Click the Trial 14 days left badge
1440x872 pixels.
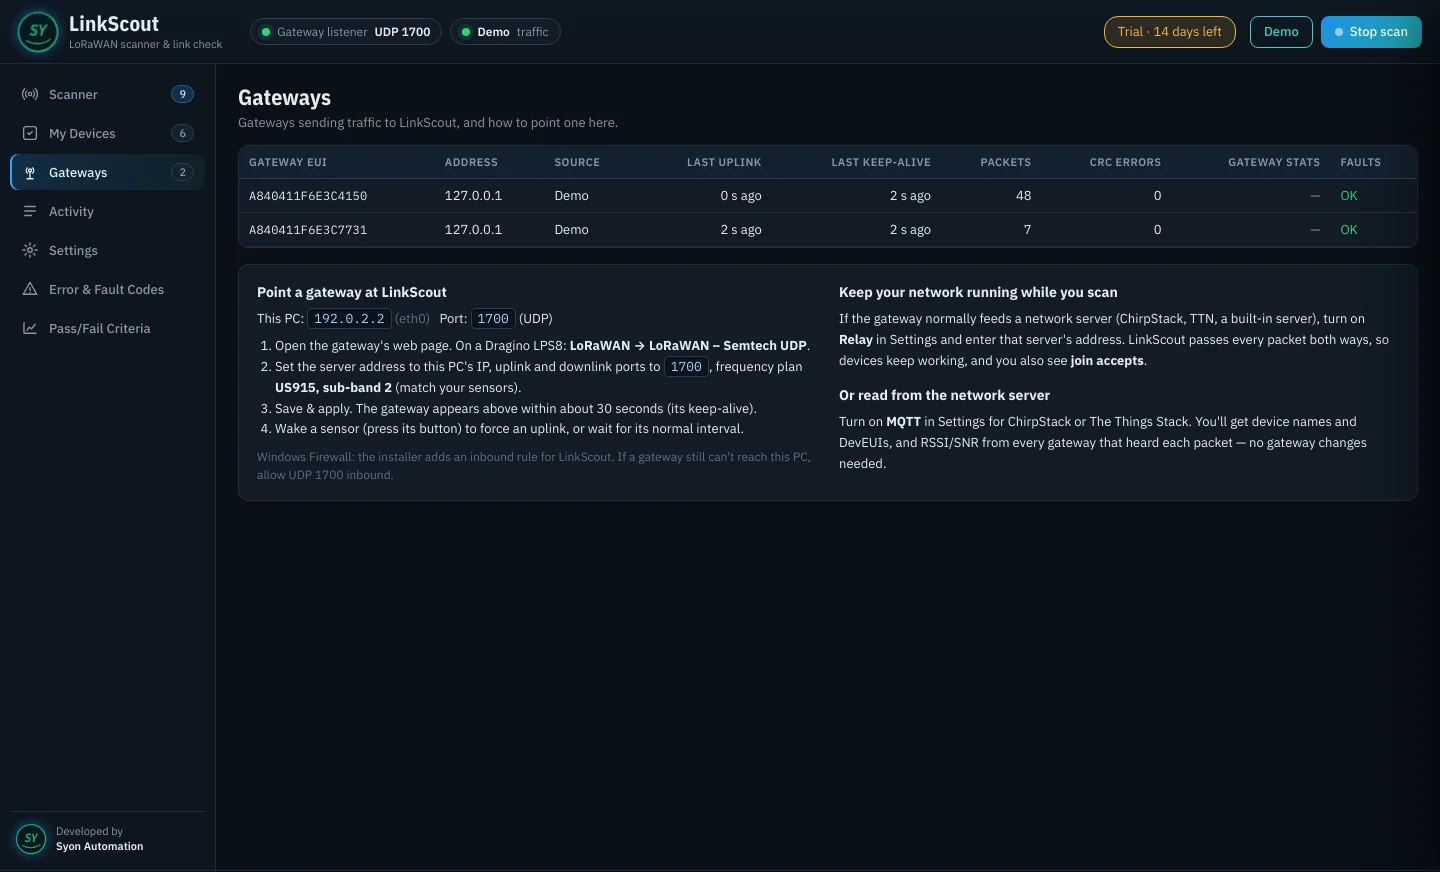click(x=1169, y=32)
